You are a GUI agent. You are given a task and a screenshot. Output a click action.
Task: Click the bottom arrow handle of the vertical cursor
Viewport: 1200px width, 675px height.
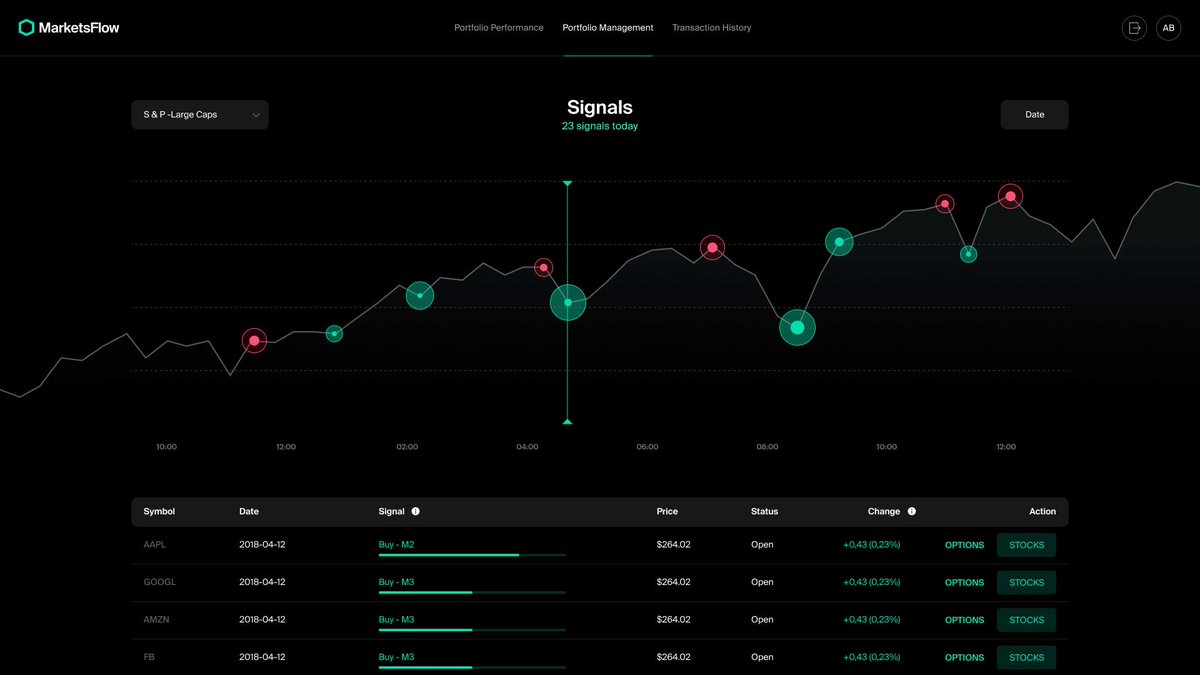pos(567,421)
